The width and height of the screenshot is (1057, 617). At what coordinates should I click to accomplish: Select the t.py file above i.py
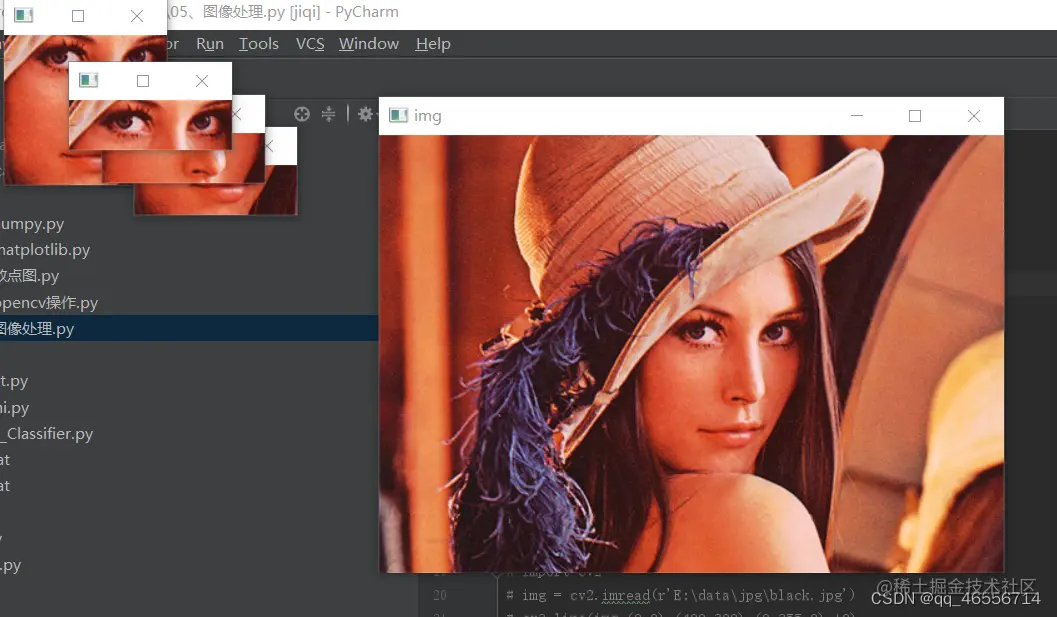click(14, 381)
